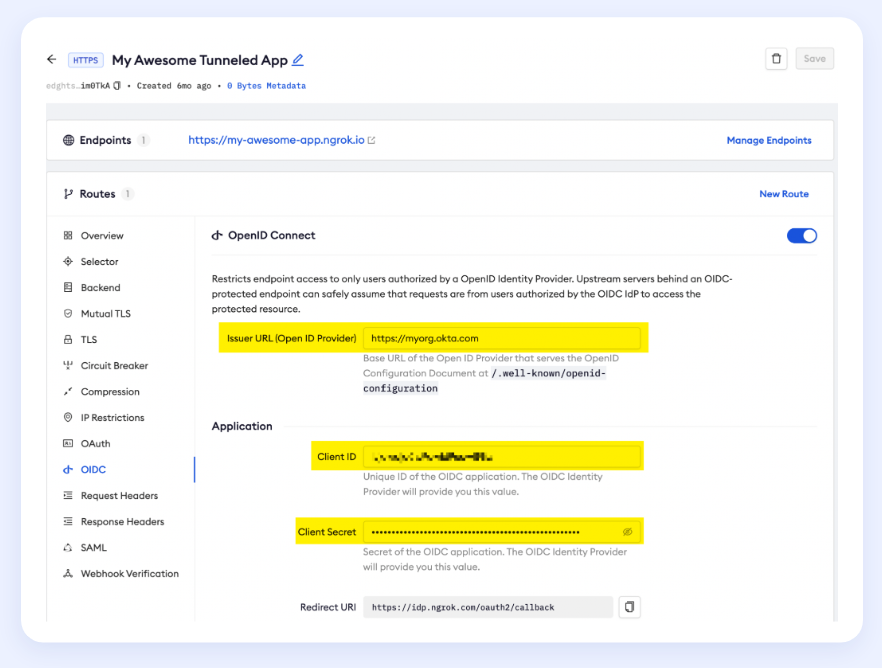The height and width of the screenshot is (668, 882).
Task: Open the SAML section
Action: click(93, 548)
